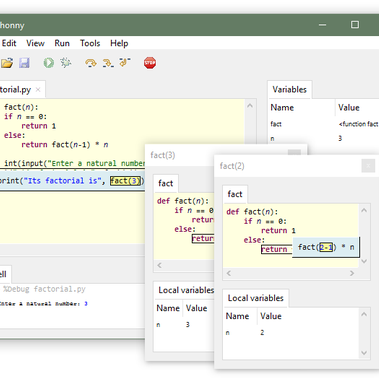Click right arrow of fact(2) horizontal scrollbar

coord(352,273)
